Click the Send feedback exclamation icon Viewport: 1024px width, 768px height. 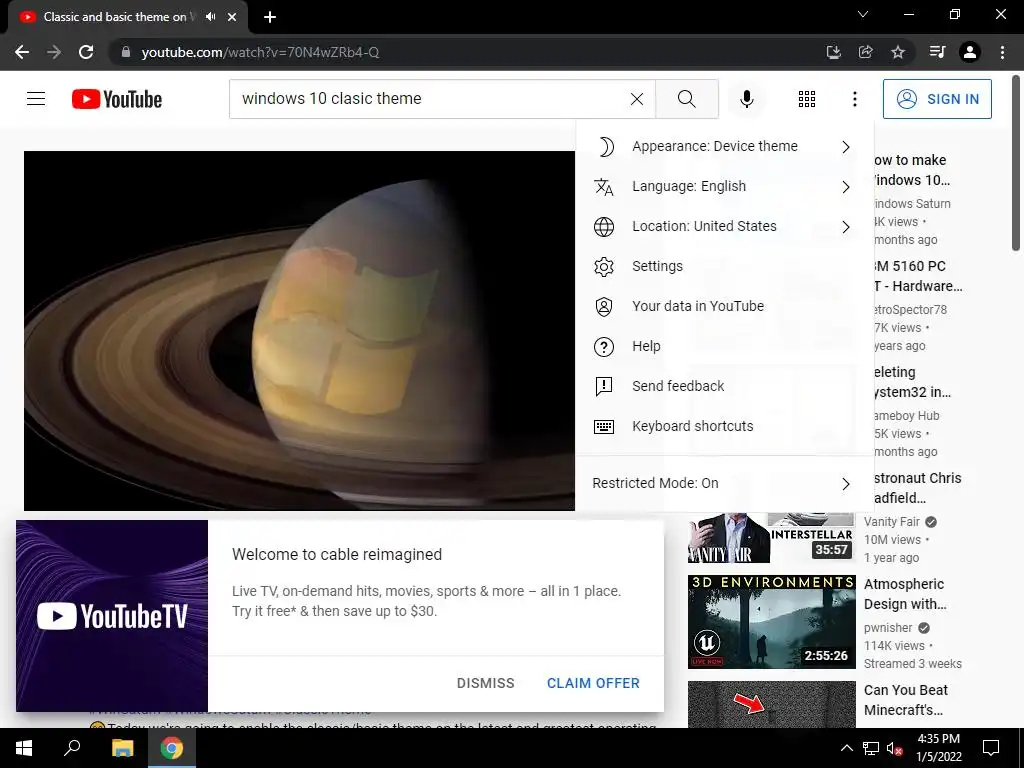(x=604, y=387)
